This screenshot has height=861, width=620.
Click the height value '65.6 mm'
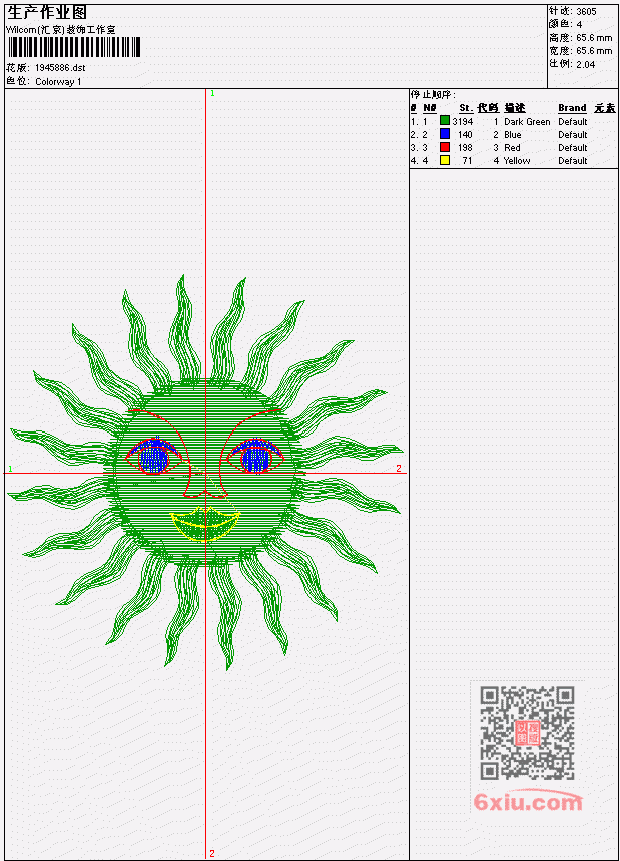click(x=594, y=38)
